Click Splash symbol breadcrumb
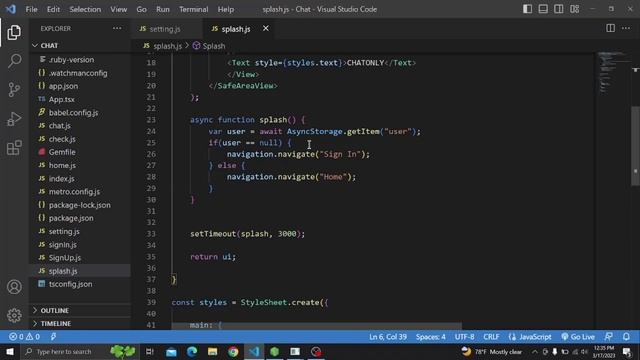 click(x=209, y=46)
